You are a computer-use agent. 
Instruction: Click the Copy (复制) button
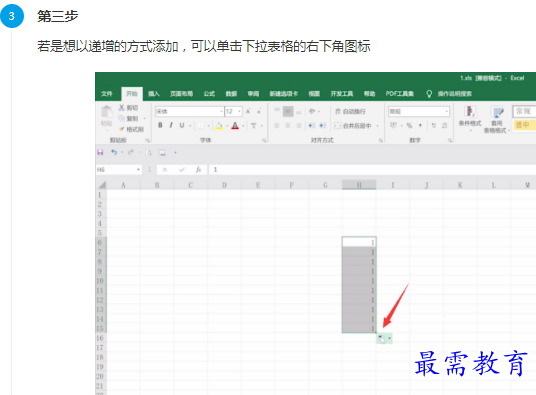point(128,118)
